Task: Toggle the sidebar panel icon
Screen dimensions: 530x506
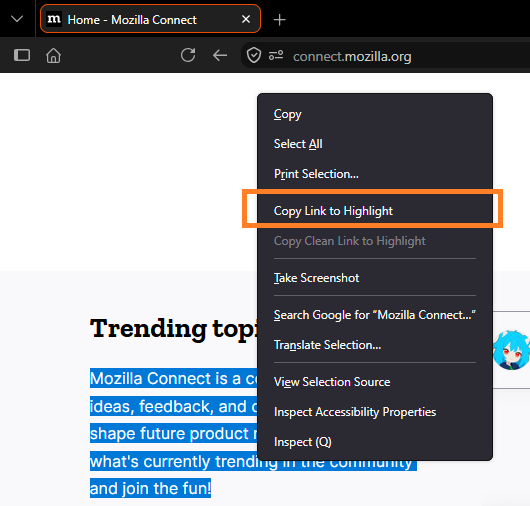Action: (22, 55)
